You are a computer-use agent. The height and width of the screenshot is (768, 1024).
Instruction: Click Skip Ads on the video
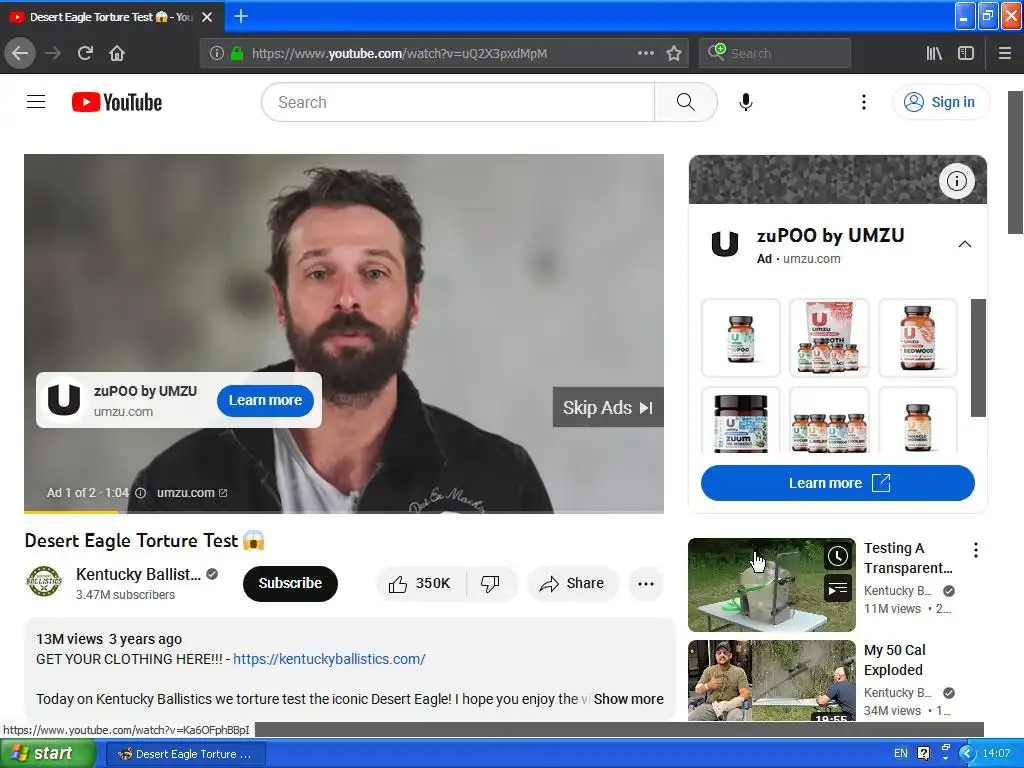click(x=608, y=408)
